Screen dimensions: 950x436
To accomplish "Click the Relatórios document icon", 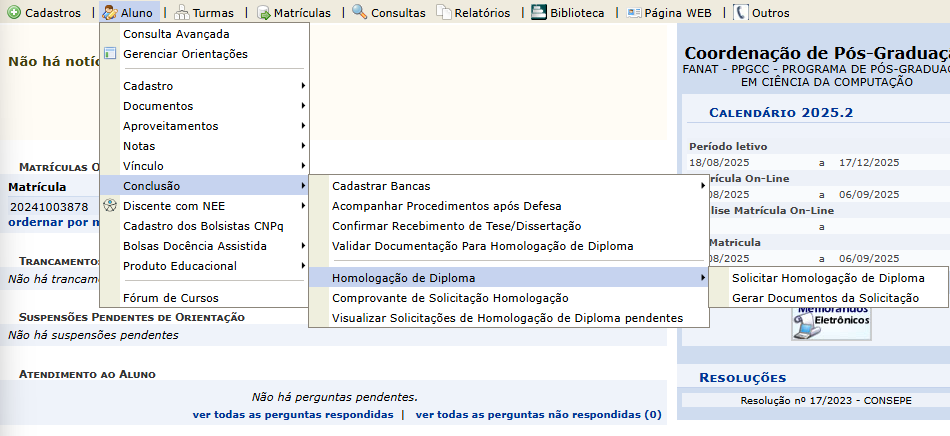I will pyautogui.click(x=444, y=13).
